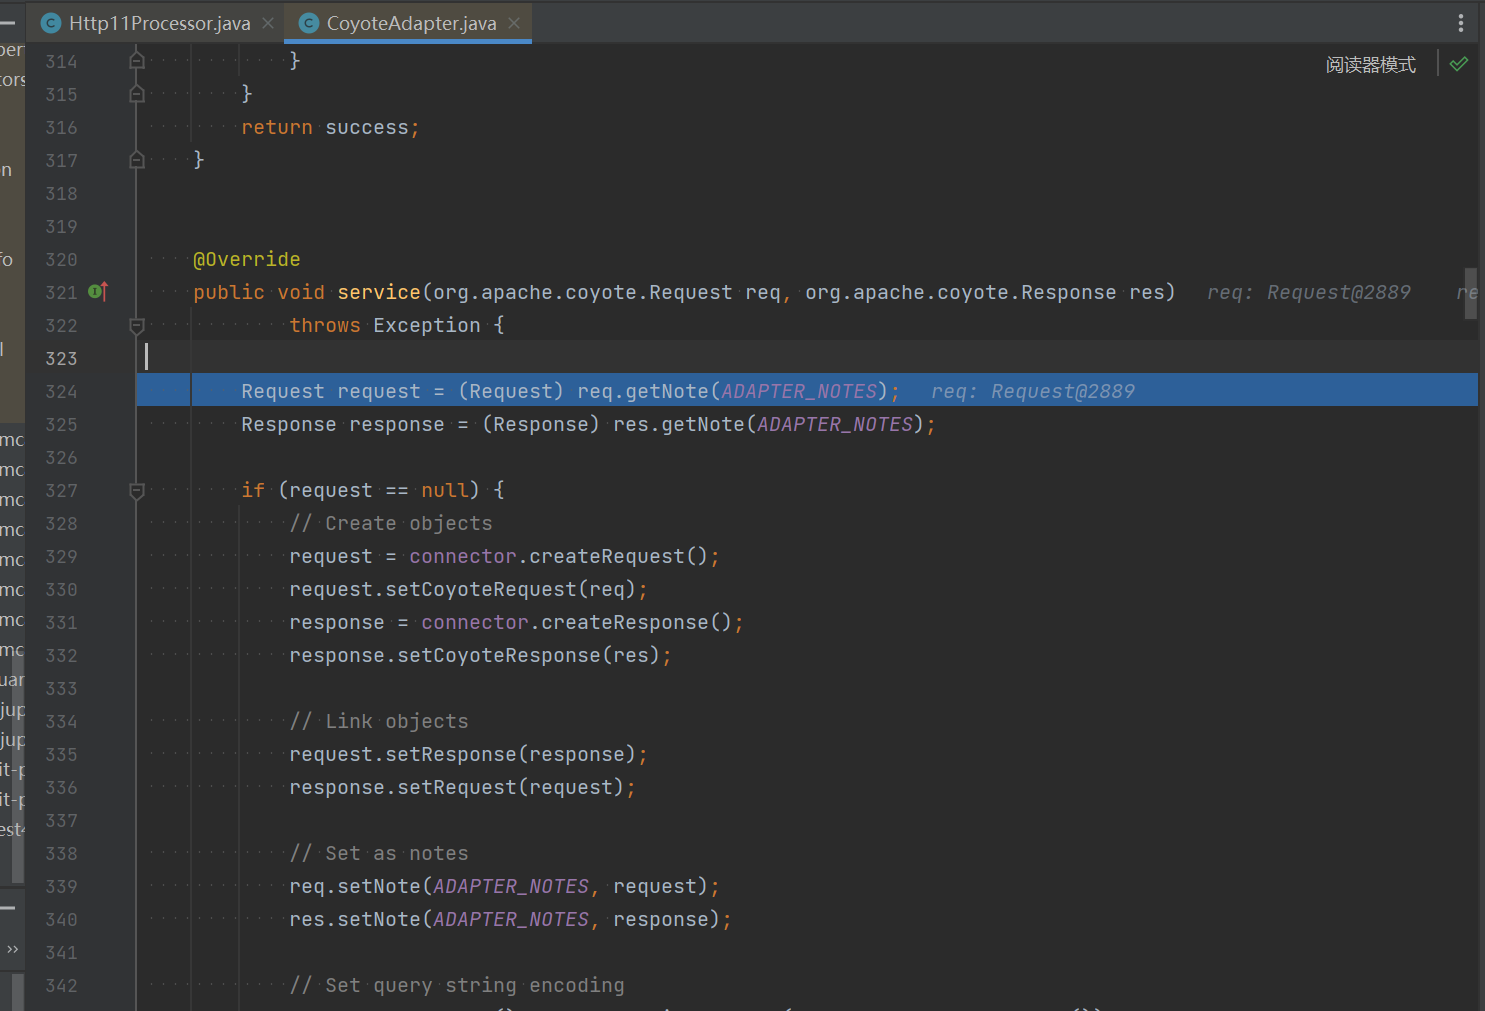Click ADAPTER_NOTES on the highlighted line 324

[x=799, y=391]
